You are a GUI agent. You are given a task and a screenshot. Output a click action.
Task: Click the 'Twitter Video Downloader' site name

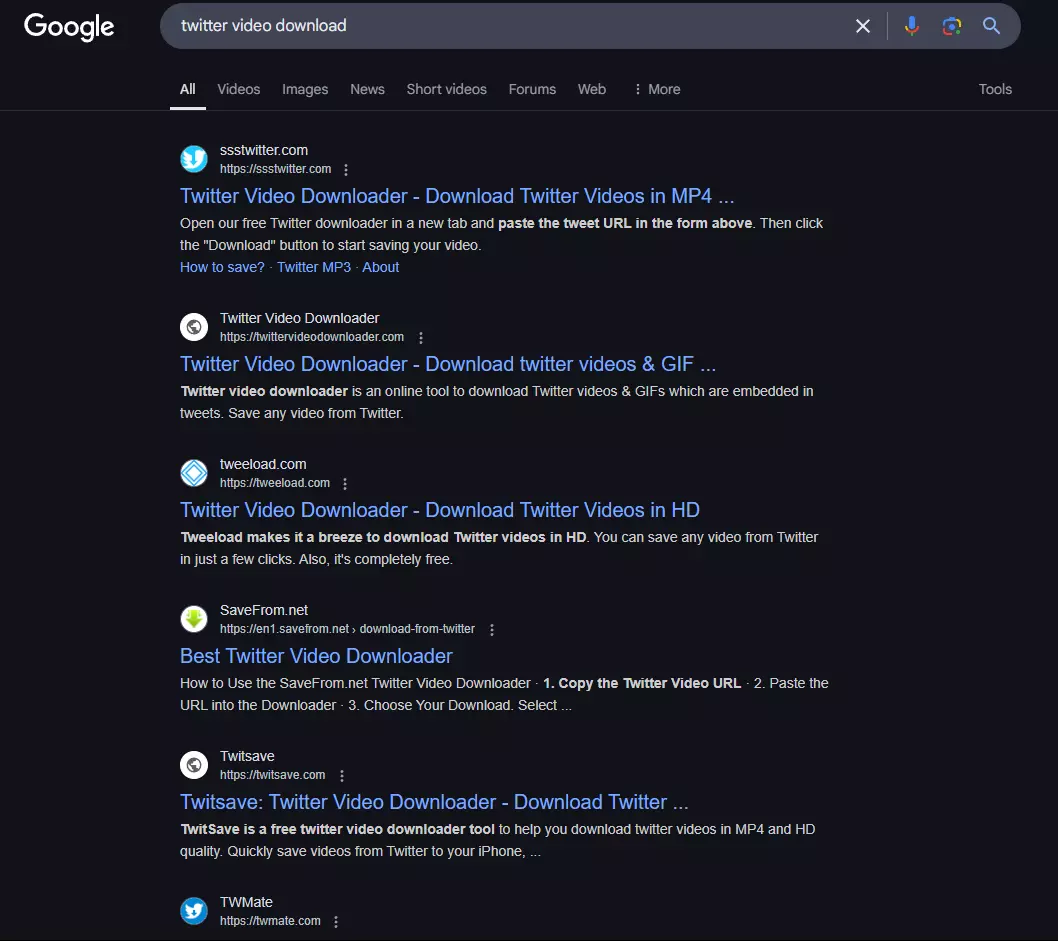click(300, 318)
